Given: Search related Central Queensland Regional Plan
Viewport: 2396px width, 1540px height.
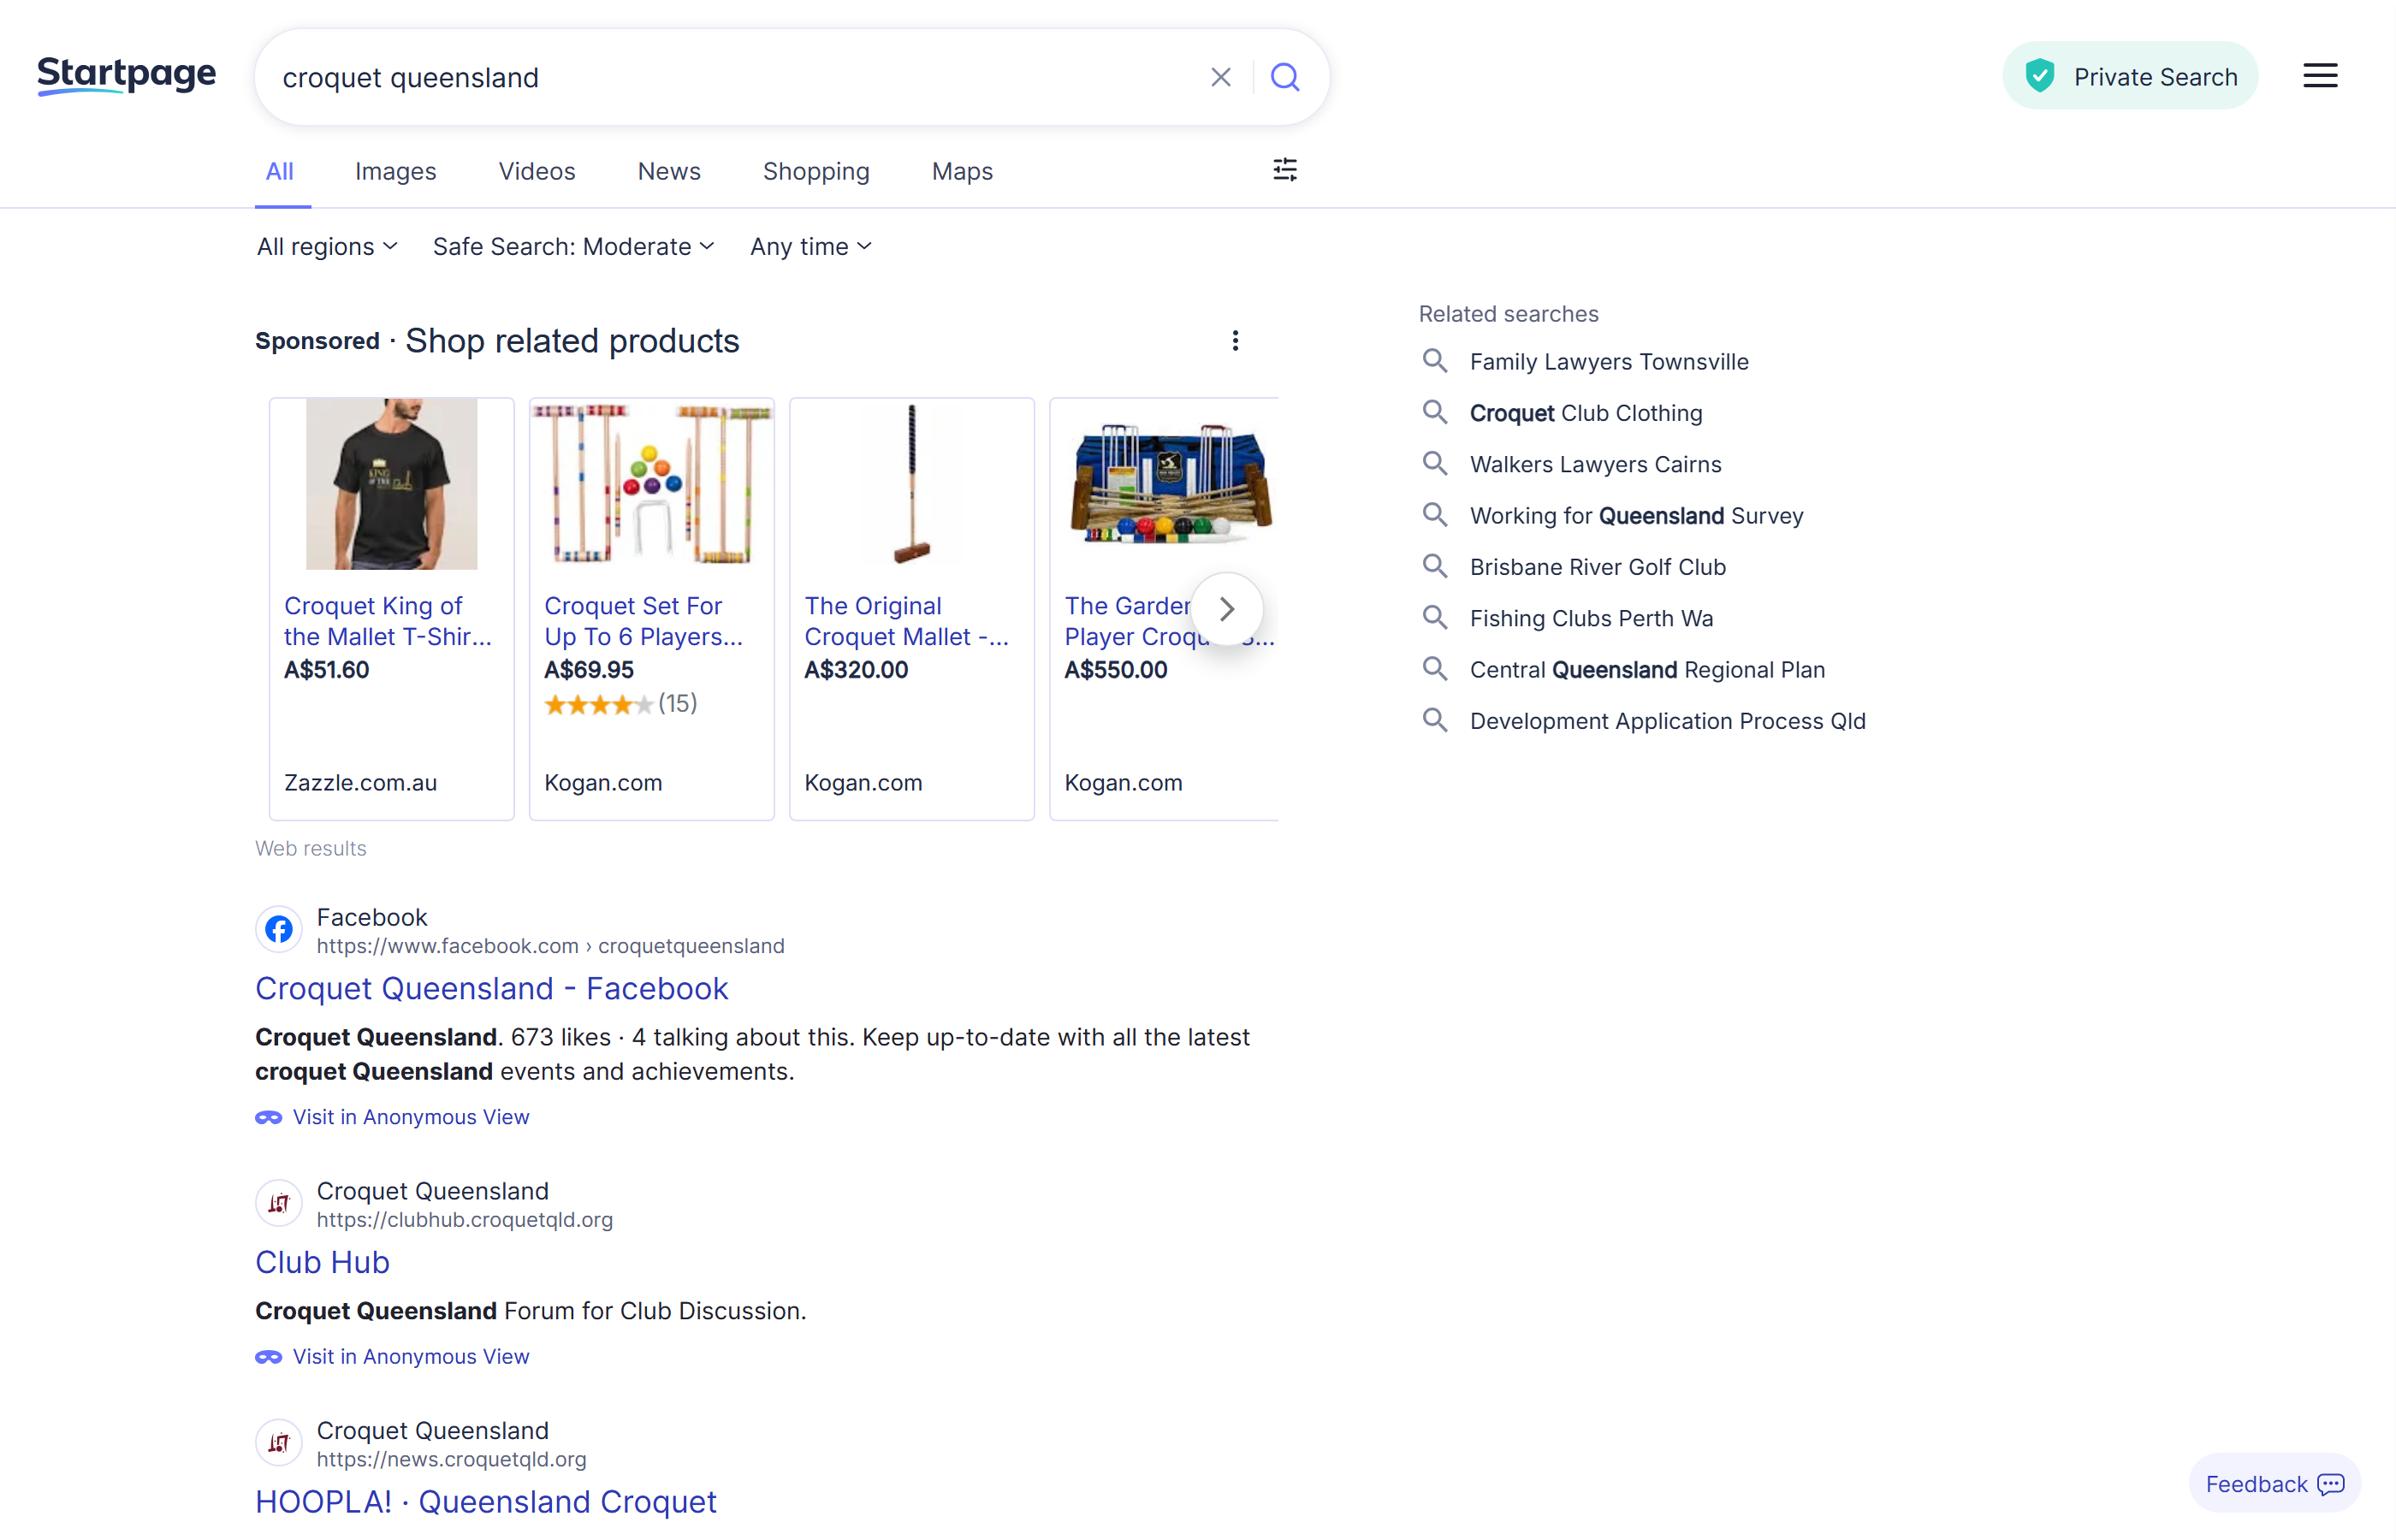Looking at the screenshot, I should point(1648,670).
